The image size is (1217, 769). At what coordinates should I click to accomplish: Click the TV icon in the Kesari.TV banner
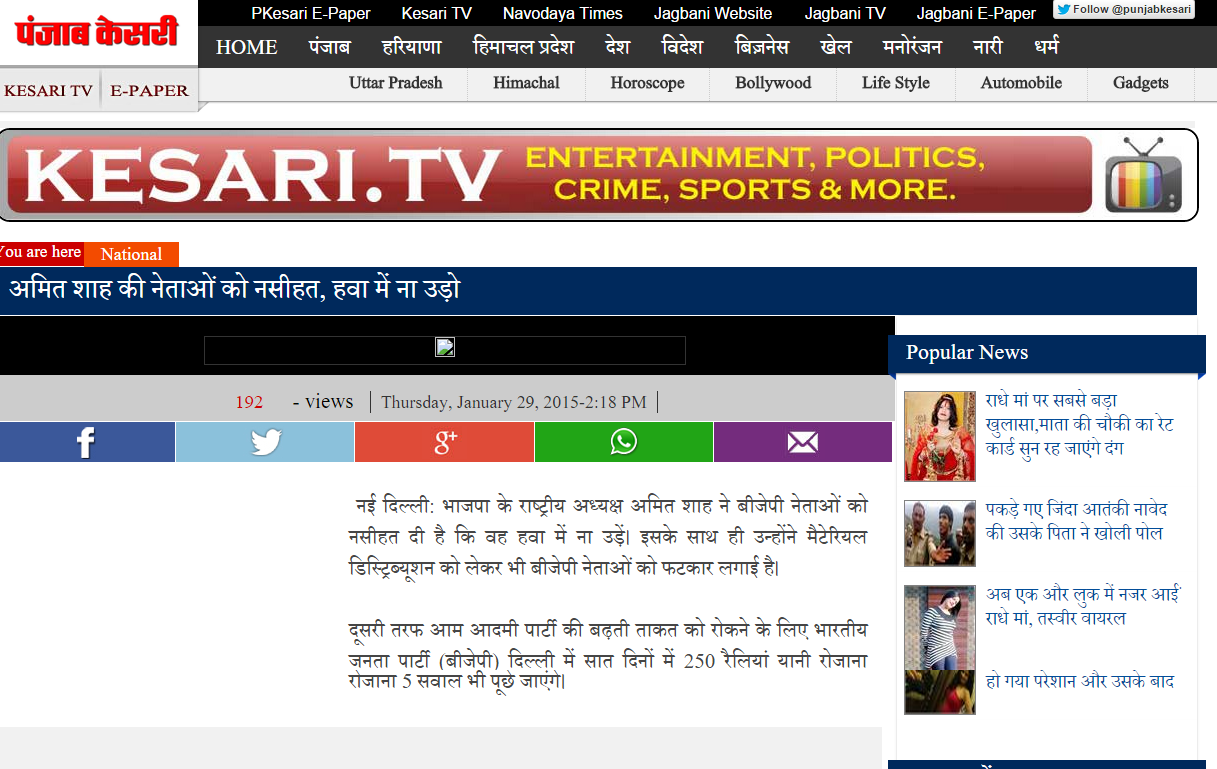[x=1144, y=176]
